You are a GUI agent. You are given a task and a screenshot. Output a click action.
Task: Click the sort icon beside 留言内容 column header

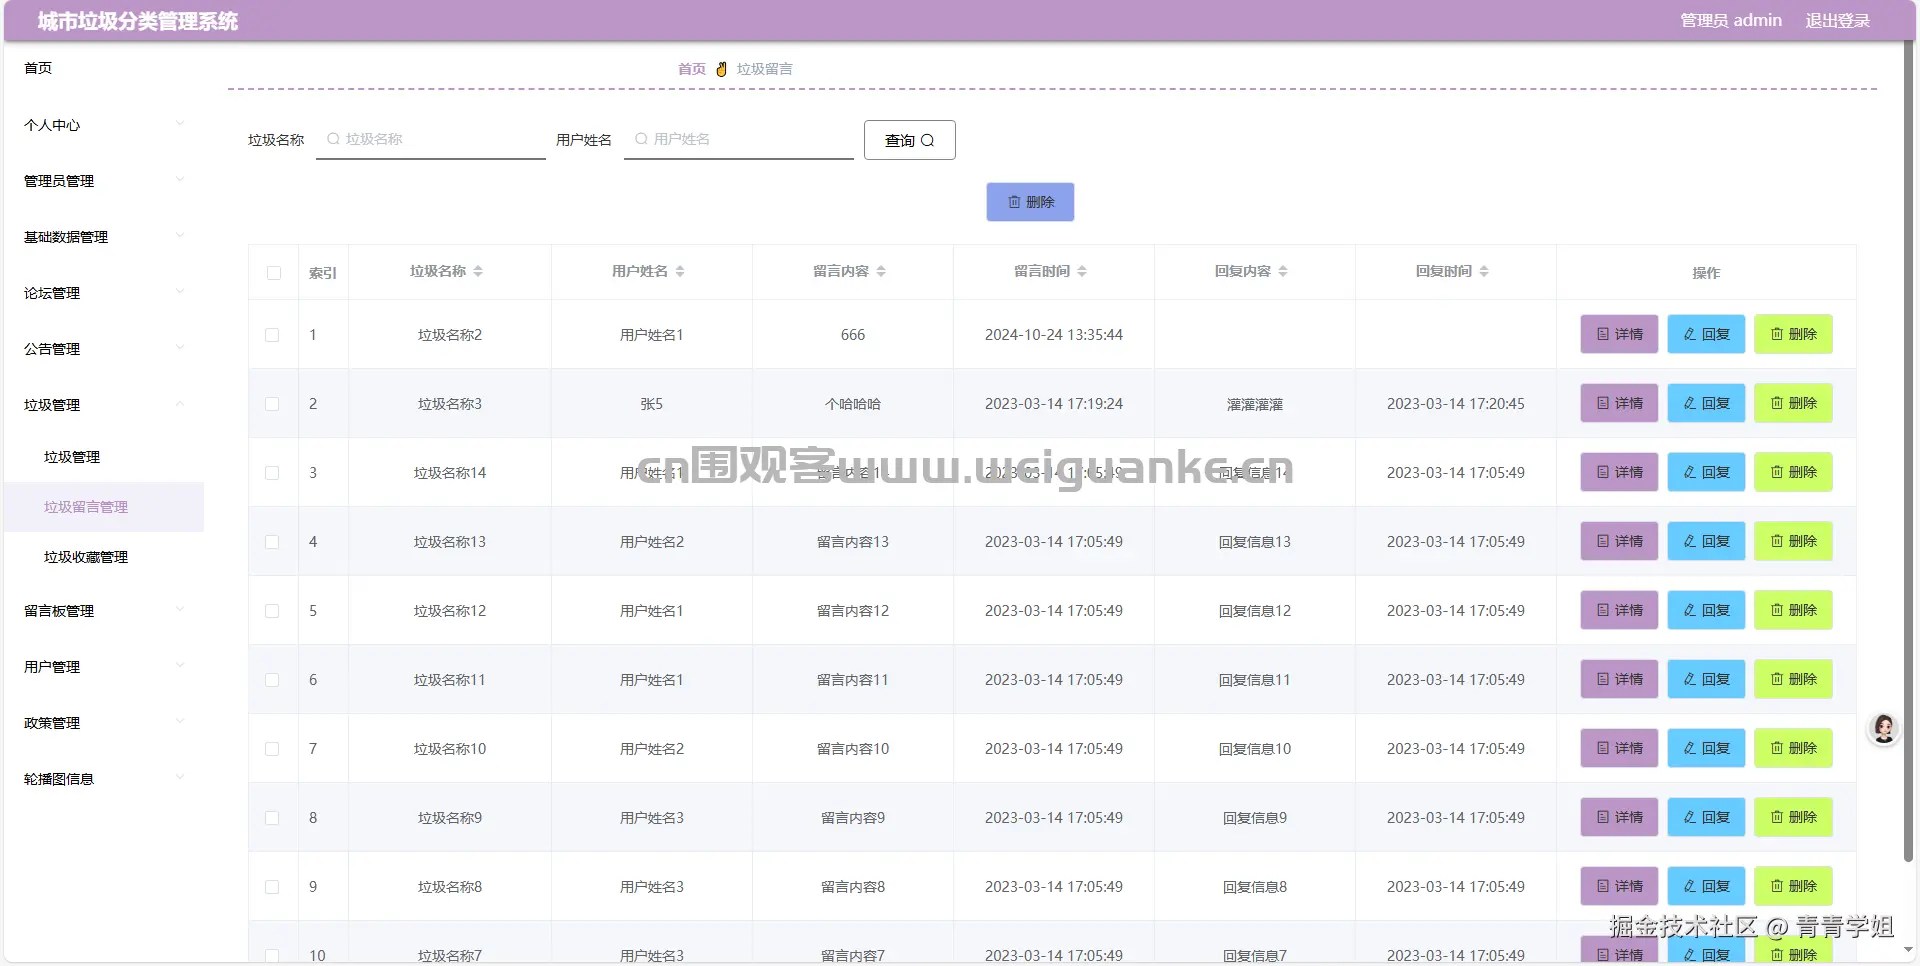pyautogui.click(x=881, y=272)
